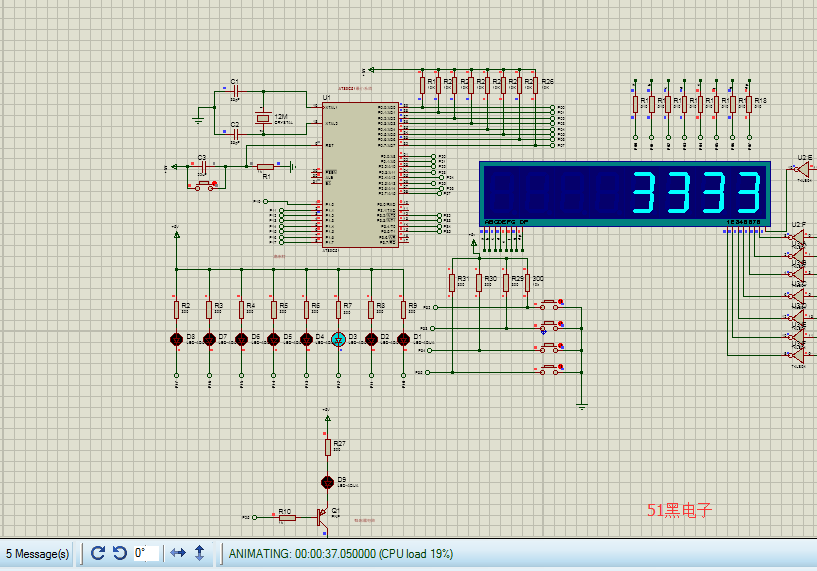Select capacitor C2
The height and width of the screenshot is (571, 817).
[236, 134]
